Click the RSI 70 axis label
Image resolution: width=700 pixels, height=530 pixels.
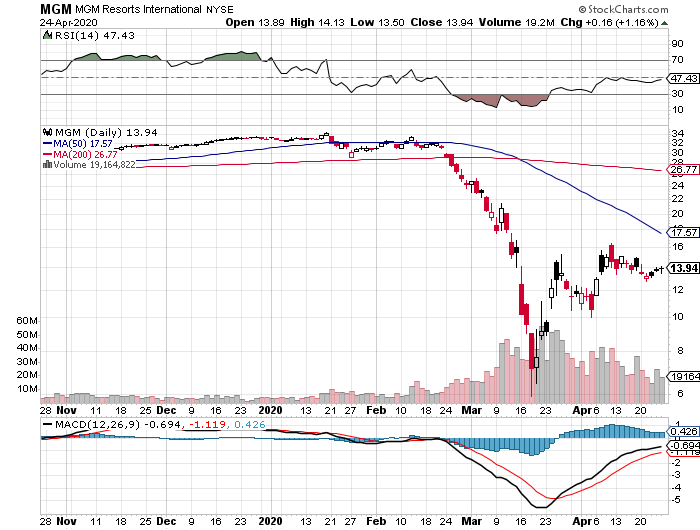click(x=677, y=59)
